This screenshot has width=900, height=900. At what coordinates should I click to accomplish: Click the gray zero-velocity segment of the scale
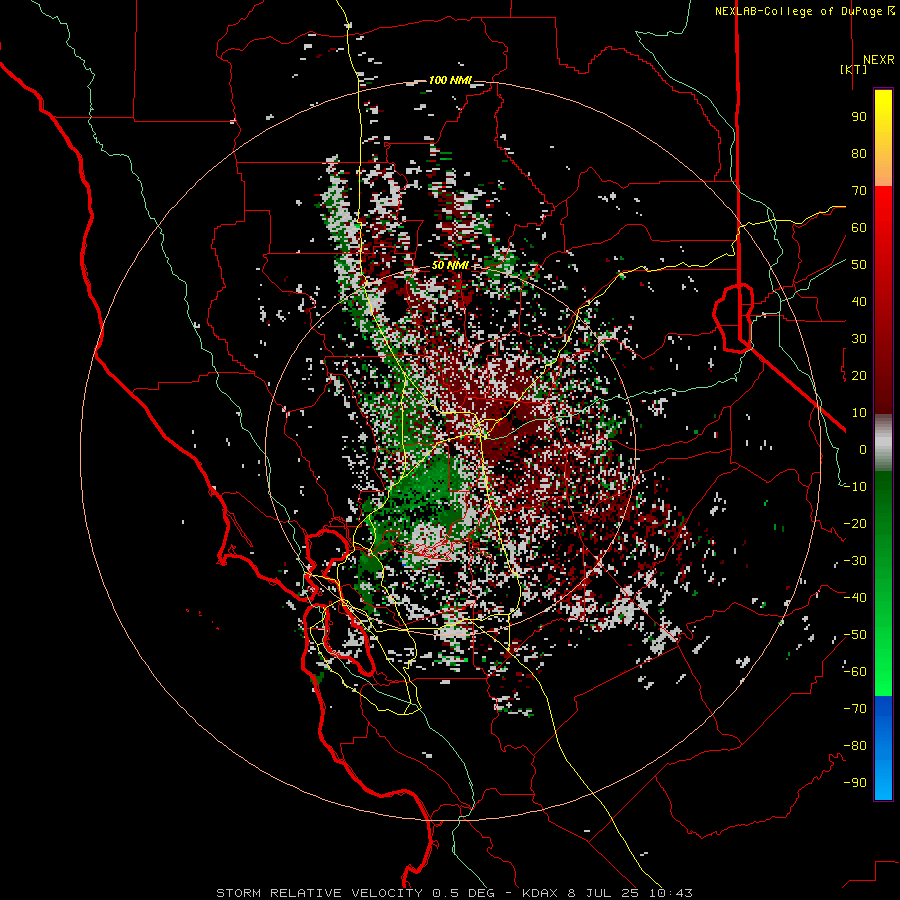[883, 443]
